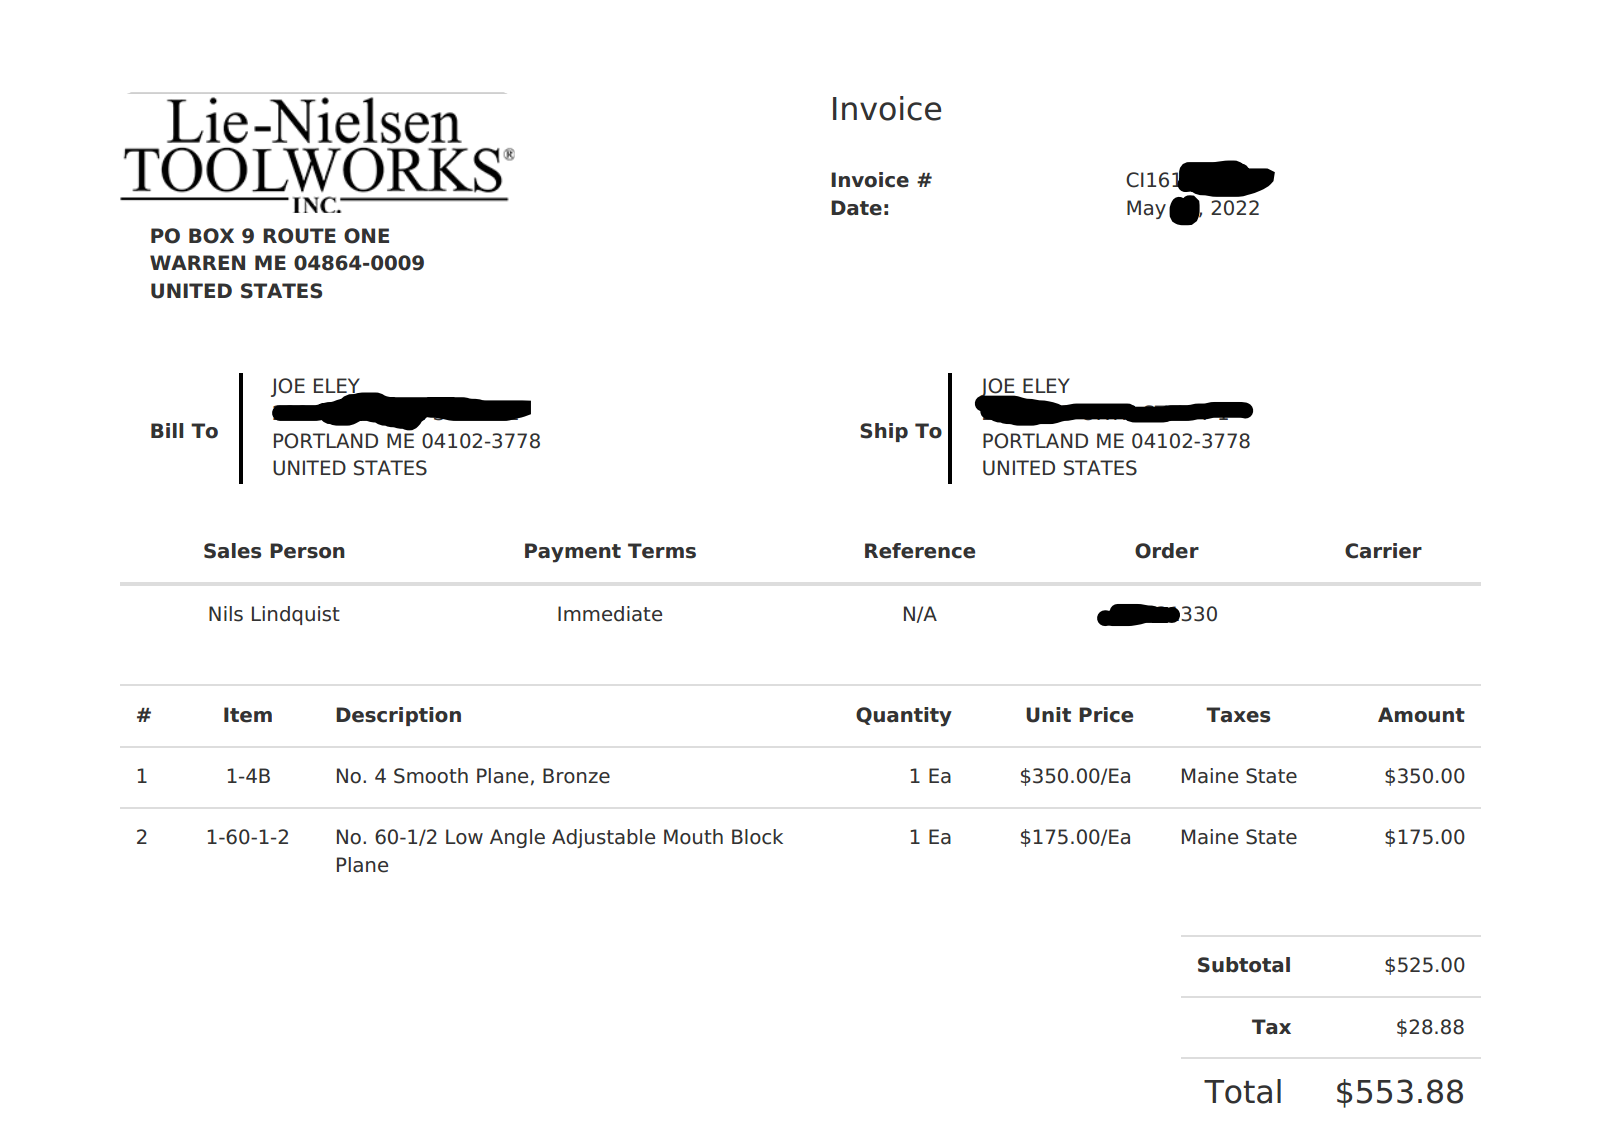Select Bill To 'PORTLAND ME 04102-3778' line
This screenshot has height=1129, width=1600.
(406, 441)
